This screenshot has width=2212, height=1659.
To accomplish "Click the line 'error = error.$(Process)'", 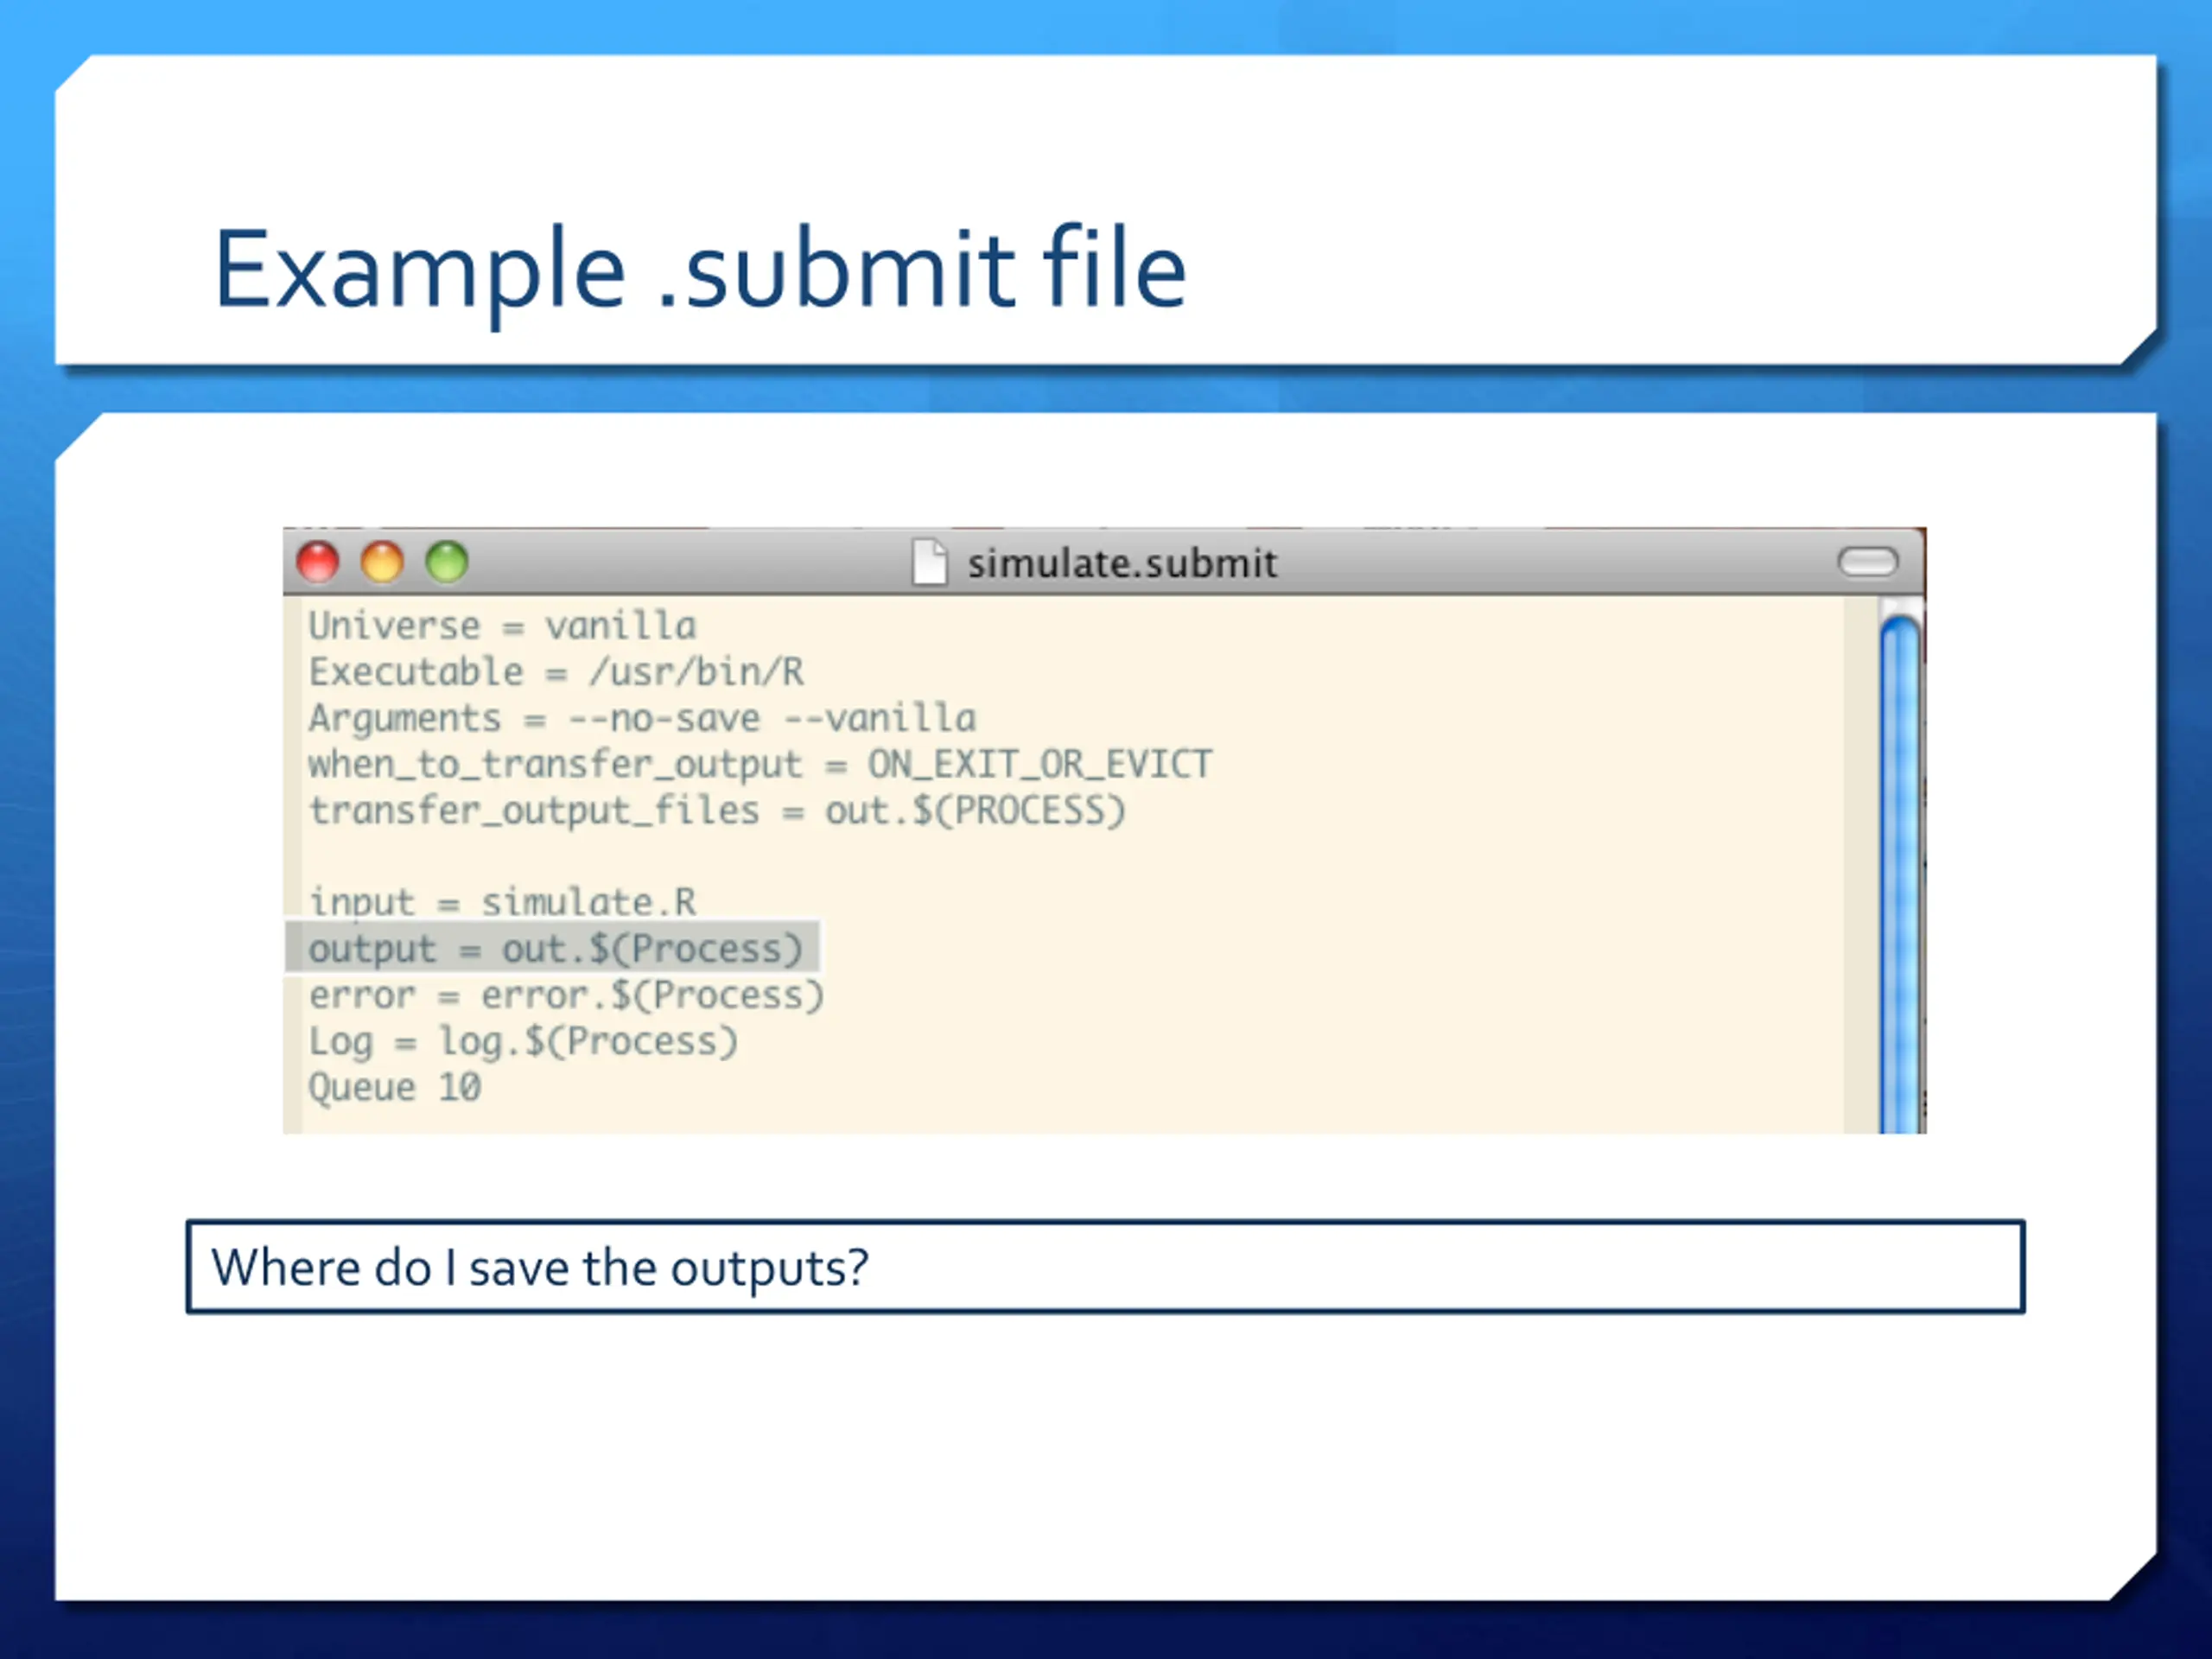I will [x=566, y=996].
